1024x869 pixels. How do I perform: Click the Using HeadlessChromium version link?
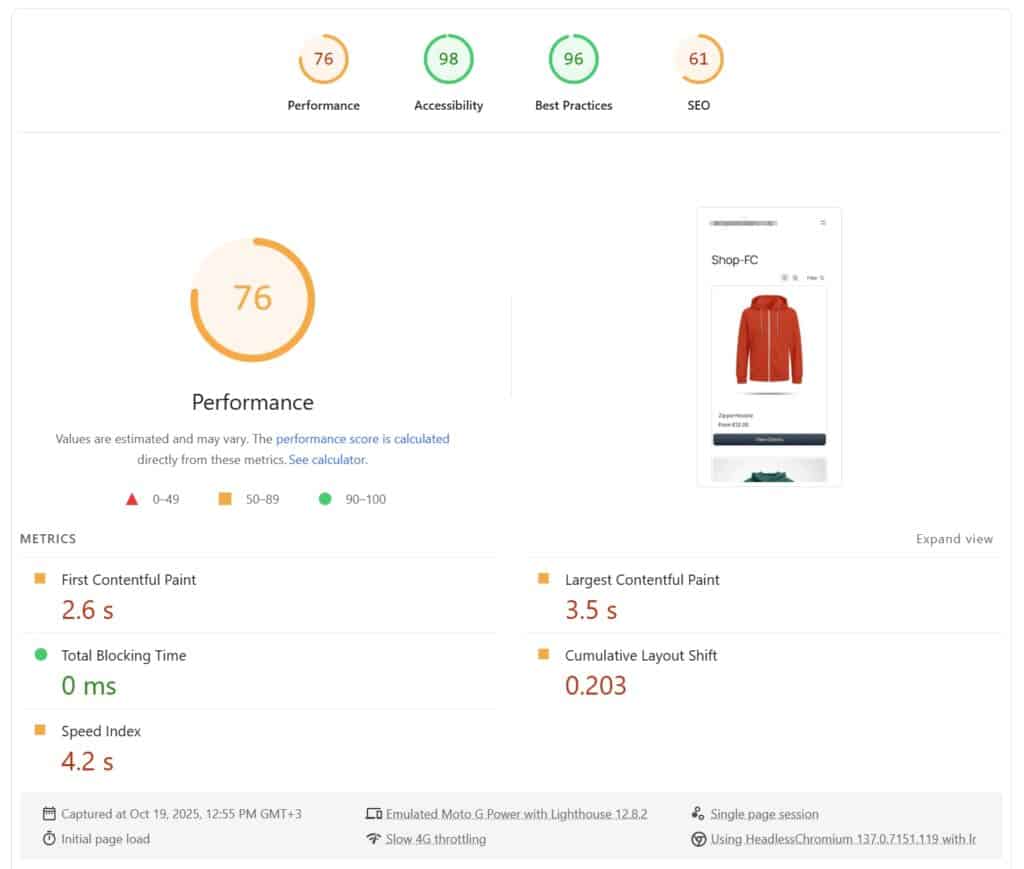pyautogui.click(x=842, y=839)
